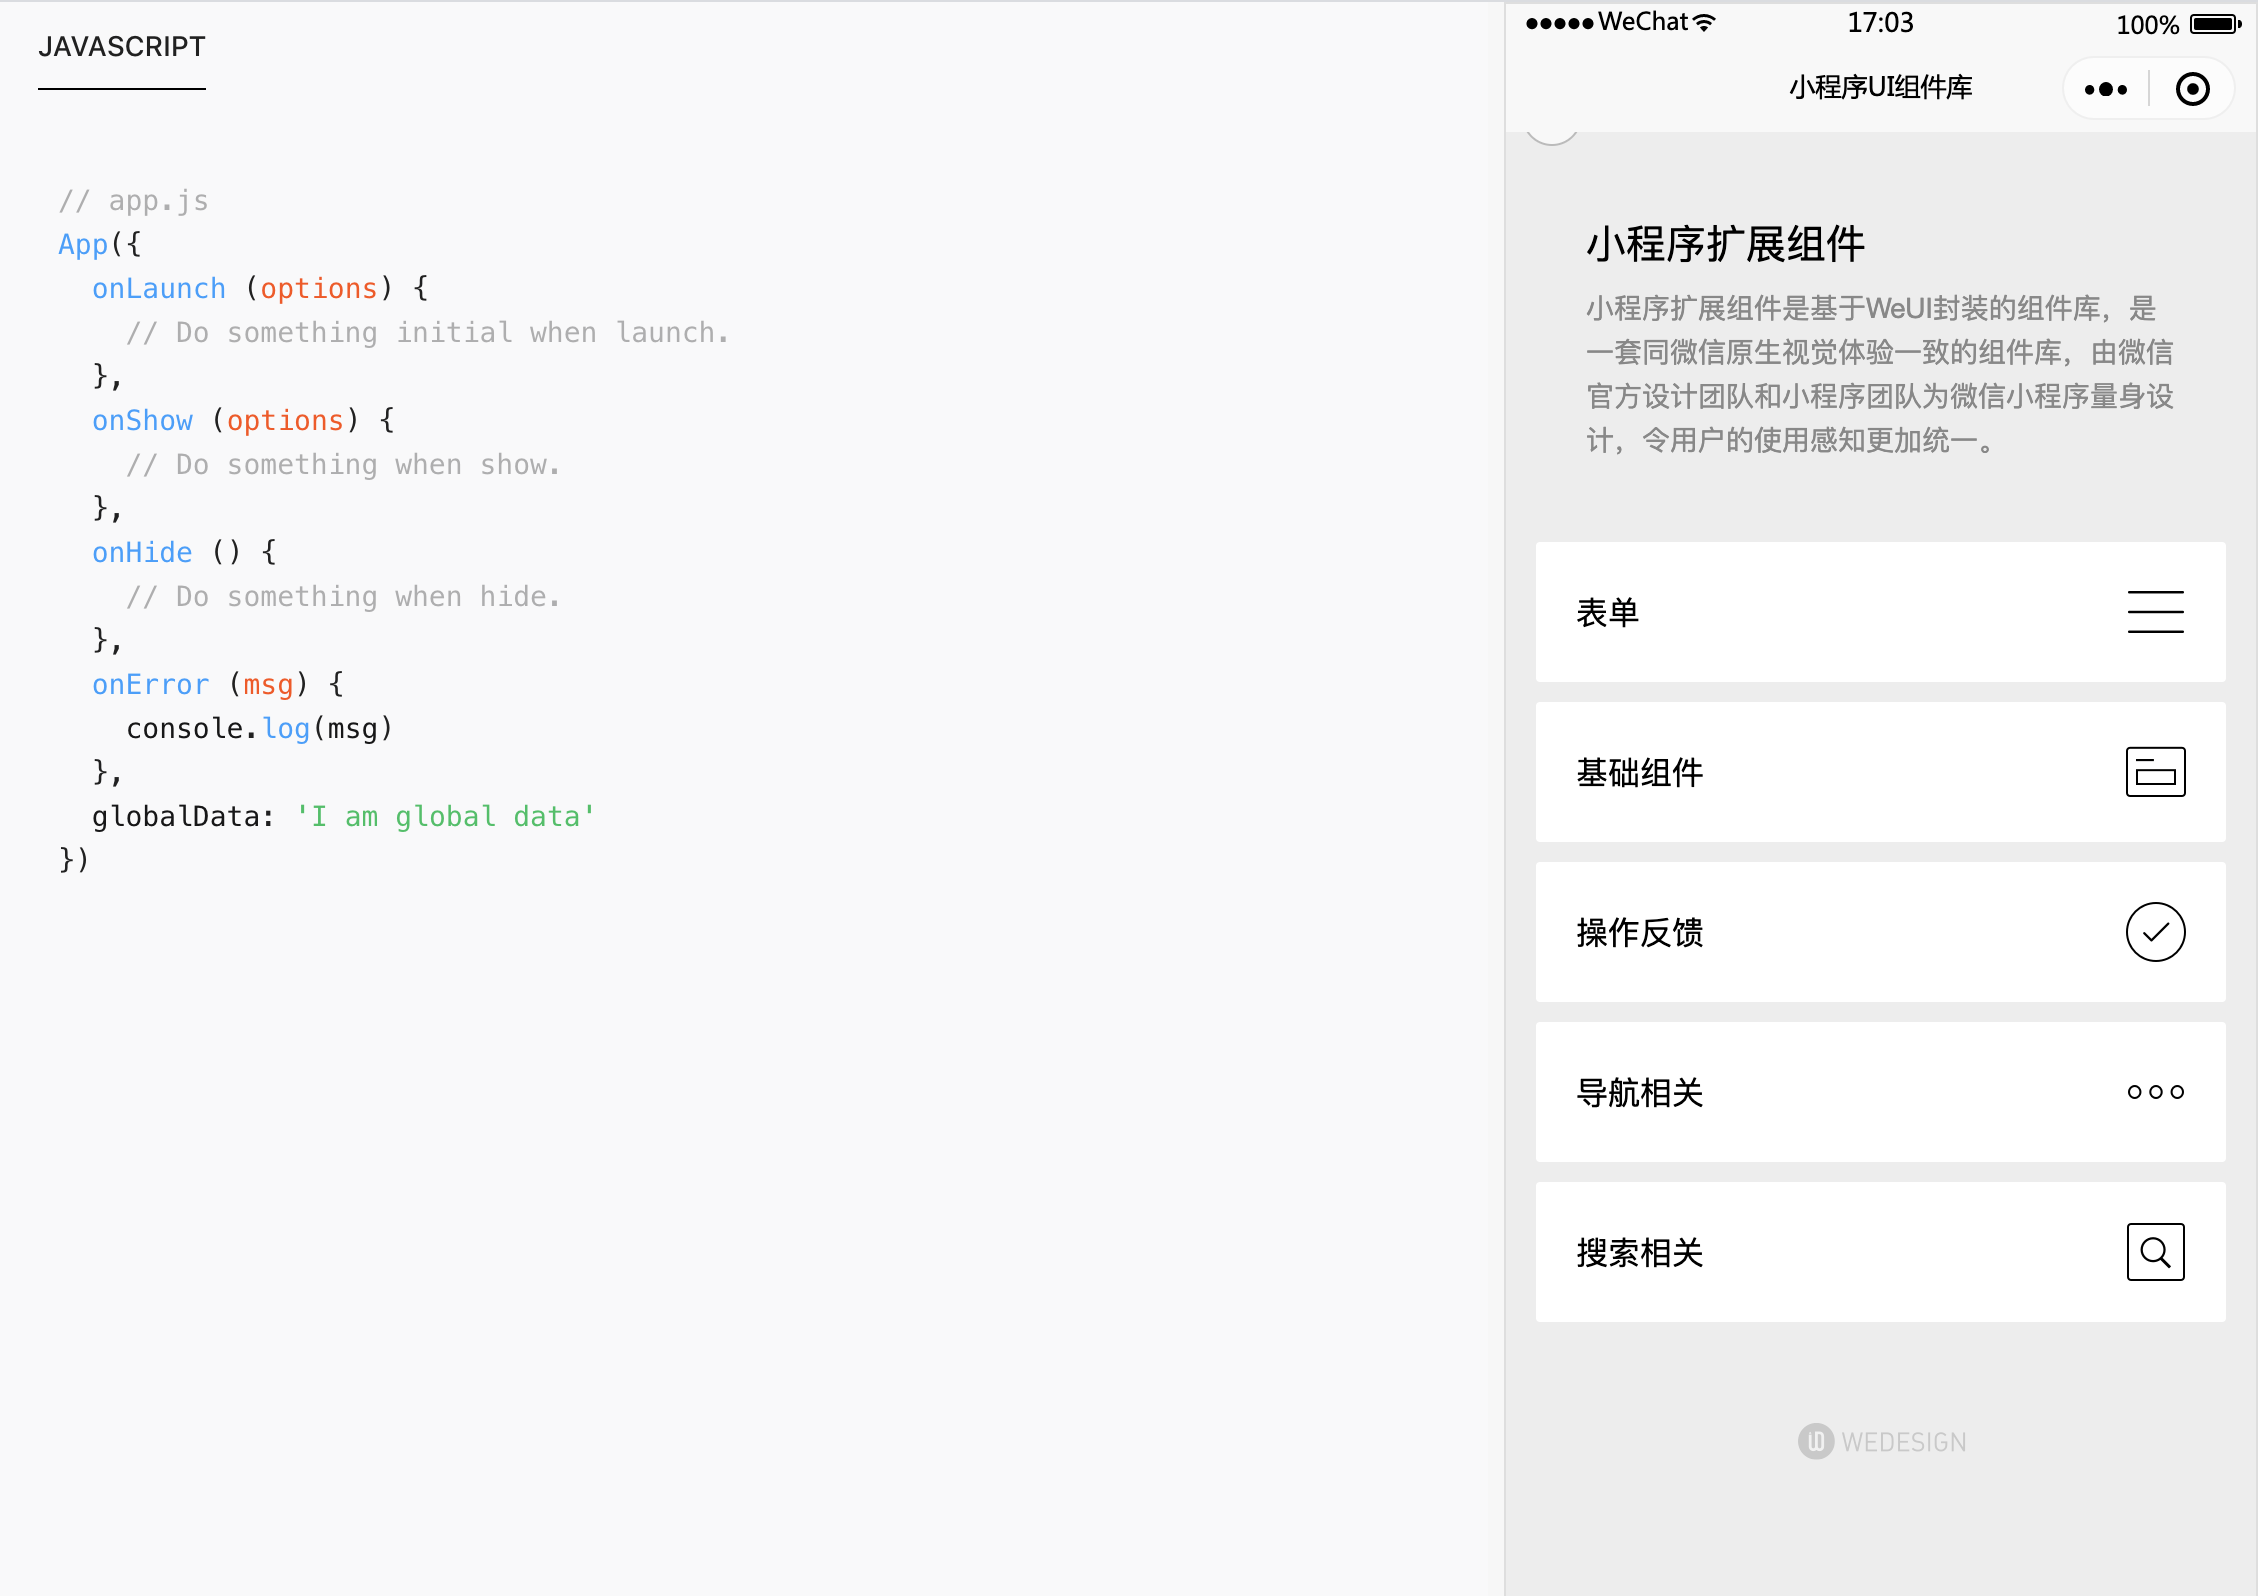This screenshot has height=1596, width=2258.
Task: Click the hamburger icon beside 表单
Action: pyautogui.click(x=2155, y=612)
